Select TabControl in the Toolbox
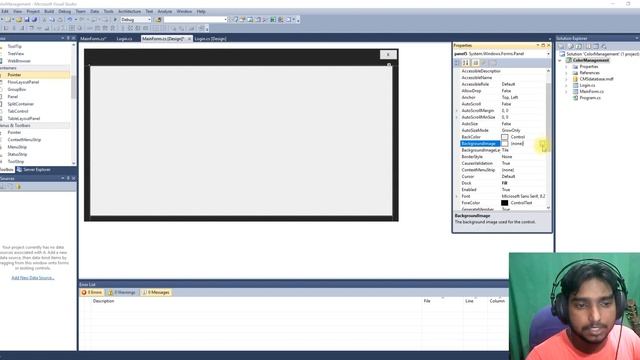 coord(18,111)
